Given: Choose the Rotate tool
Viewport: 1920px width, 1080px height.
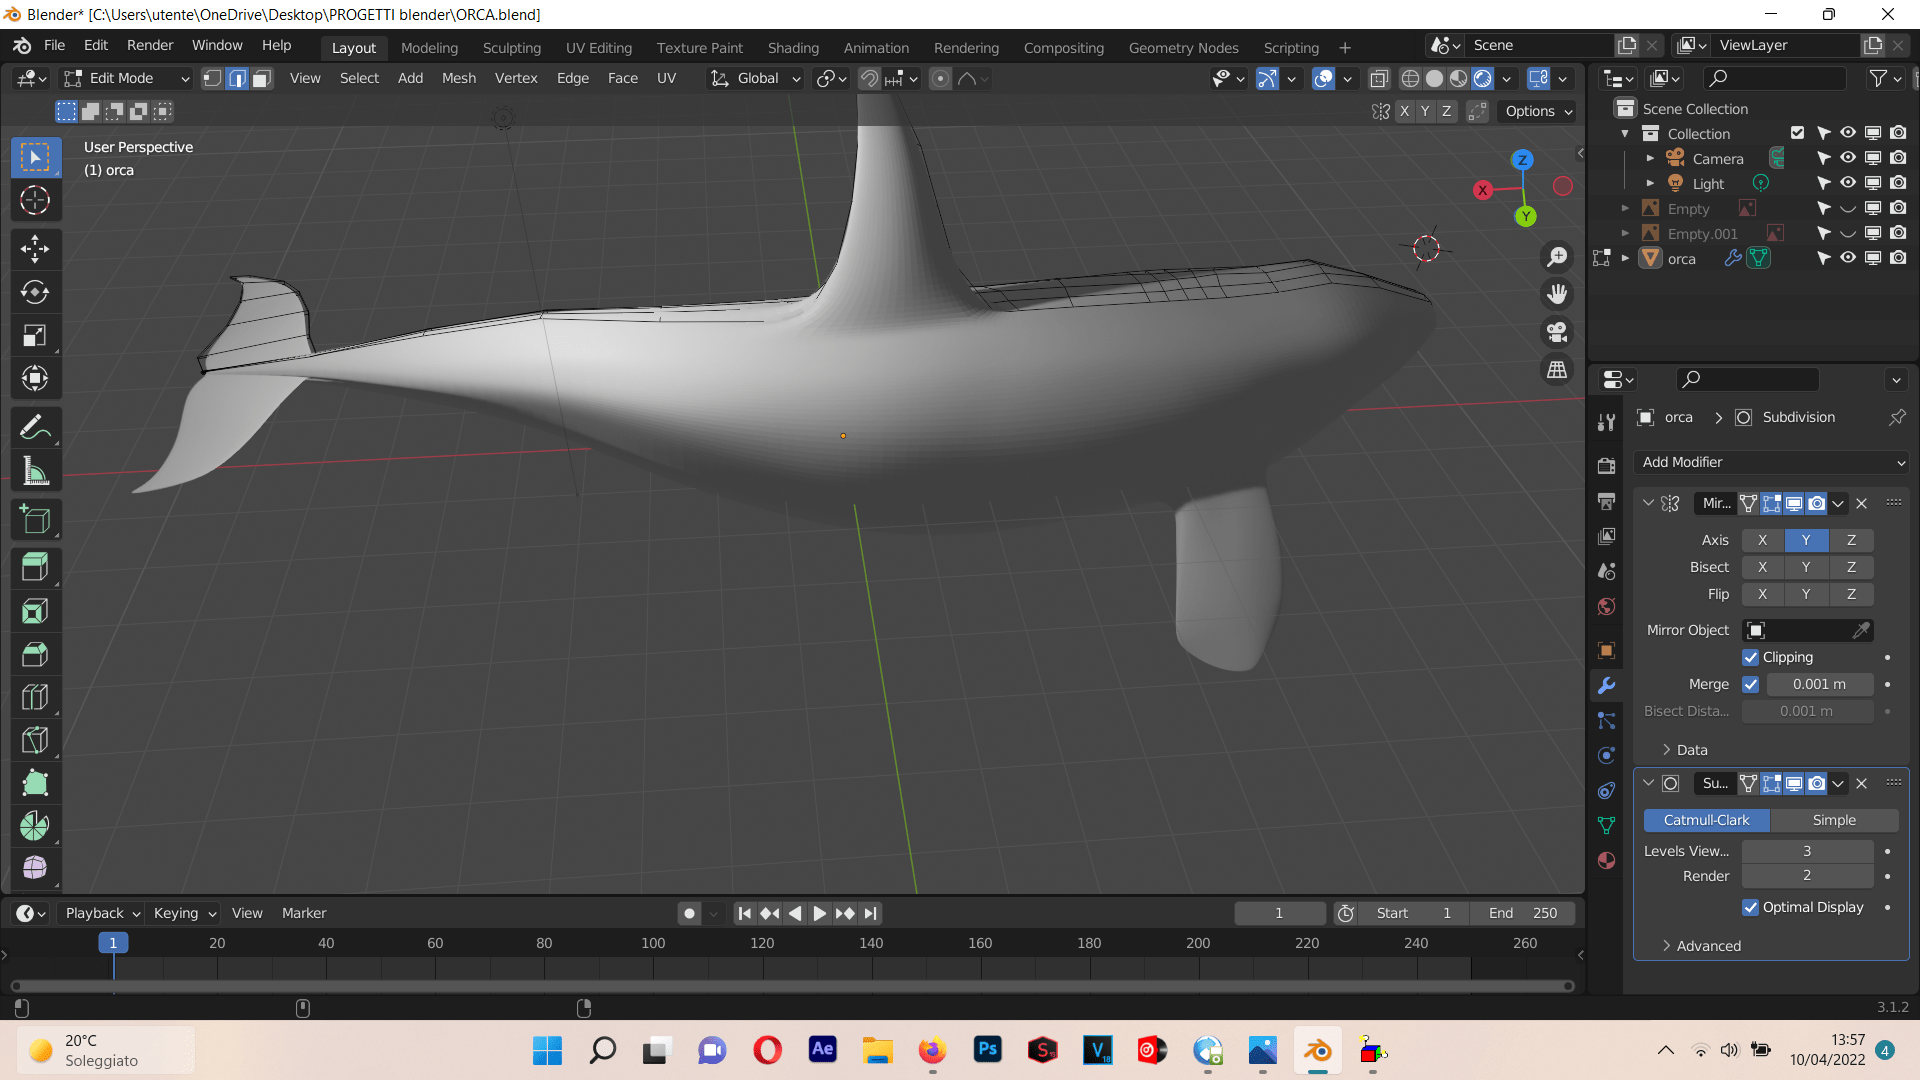Looking at the screenshot, I should coord(35,292).
